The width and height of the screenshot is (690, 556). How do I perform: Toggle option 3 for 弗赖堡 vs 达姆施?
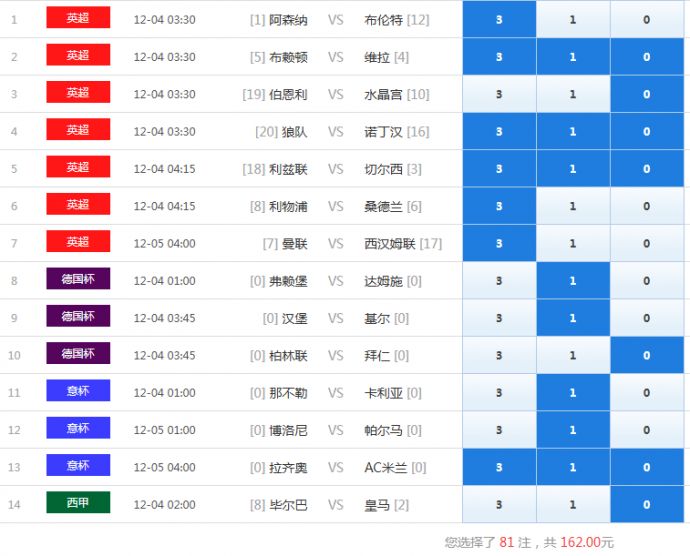499,281
